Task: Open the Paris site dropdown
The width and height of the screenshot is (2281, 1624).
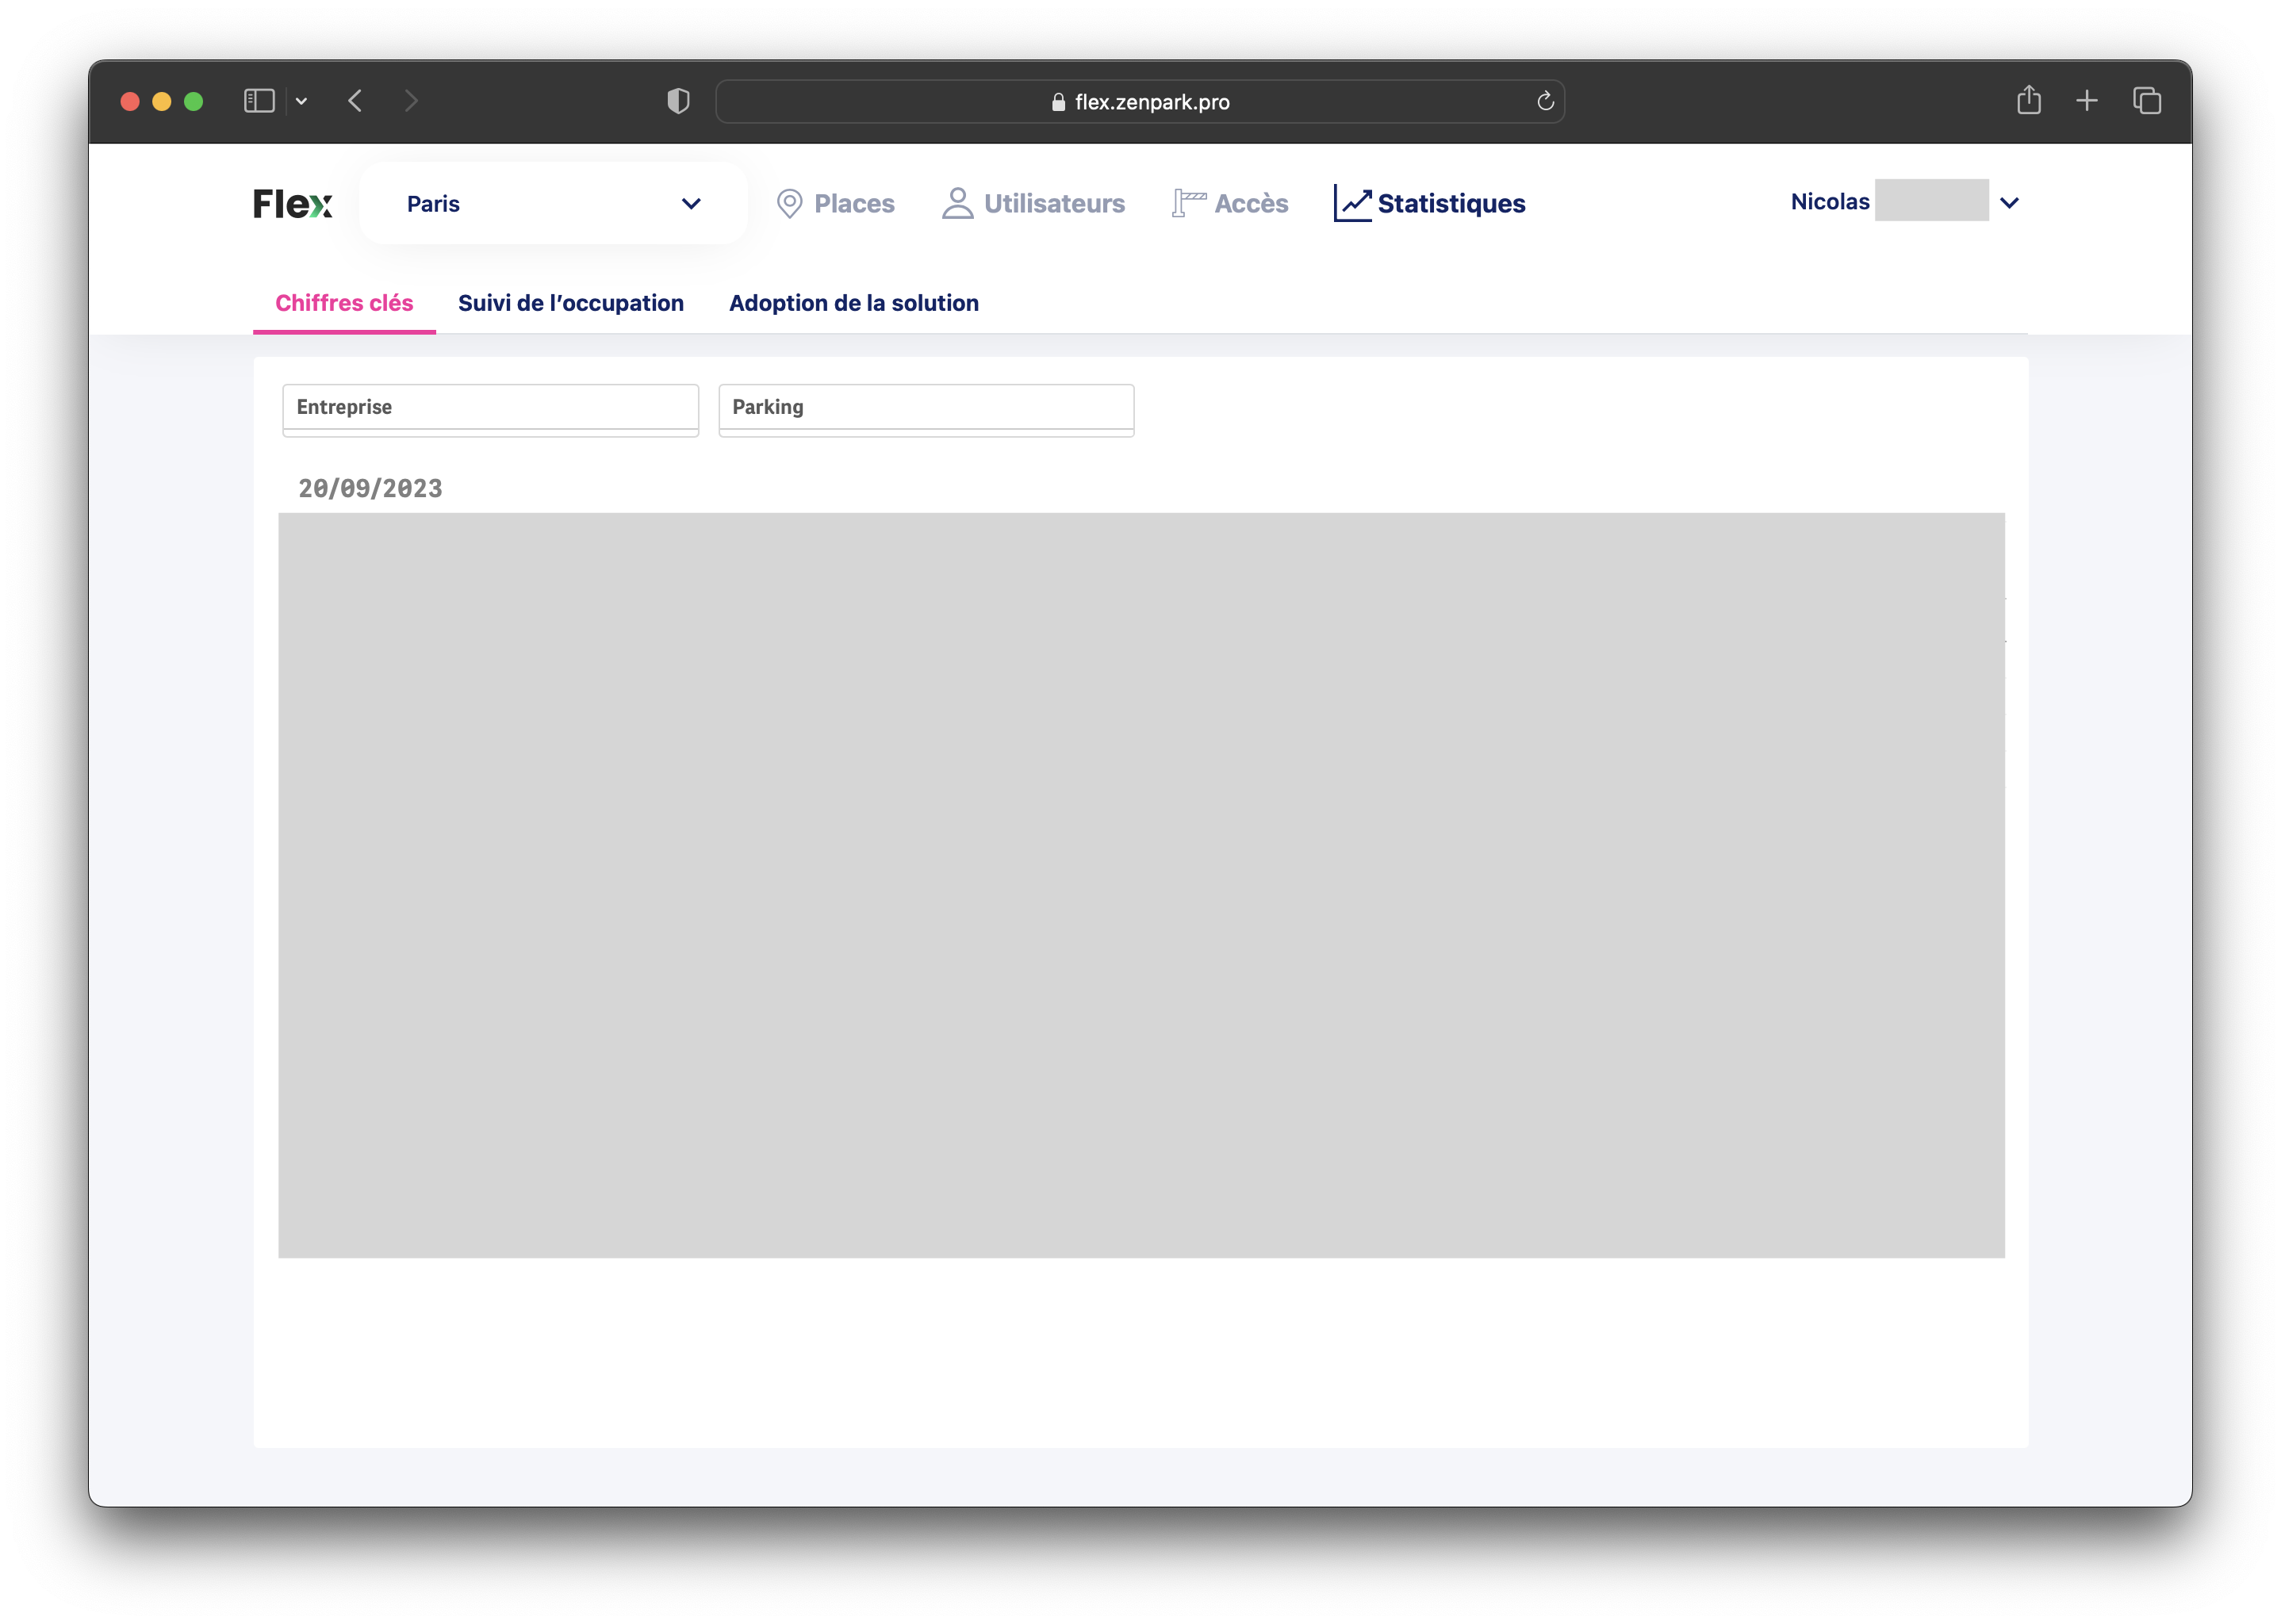Action: click(x=553, y=204)
